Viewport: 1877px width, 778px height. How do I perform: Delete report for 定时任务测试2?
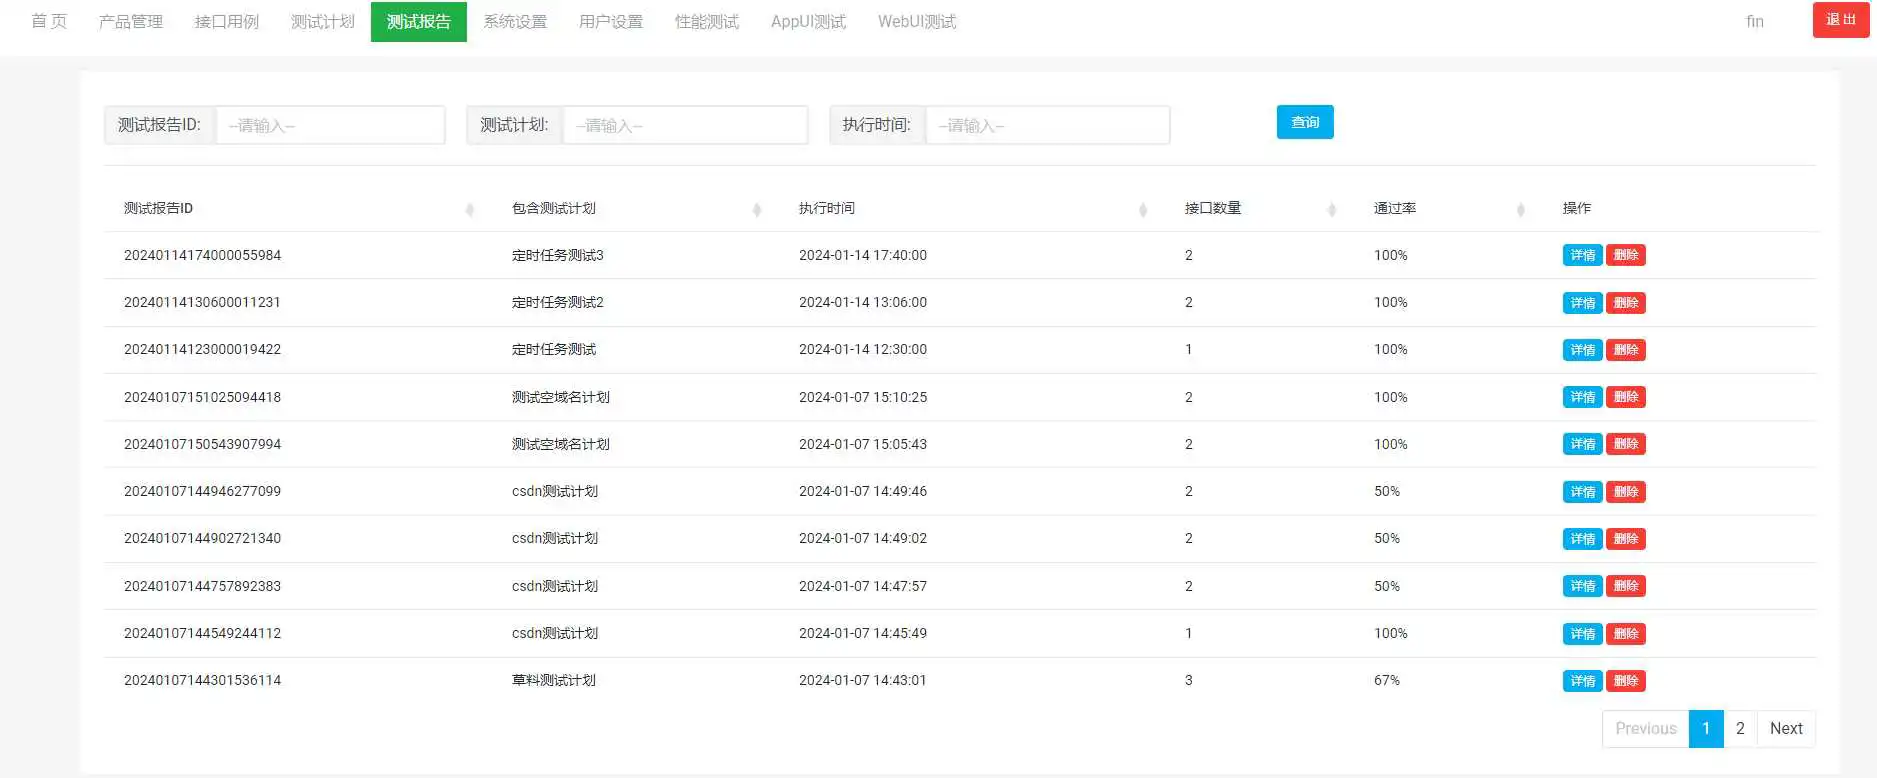1626,303
